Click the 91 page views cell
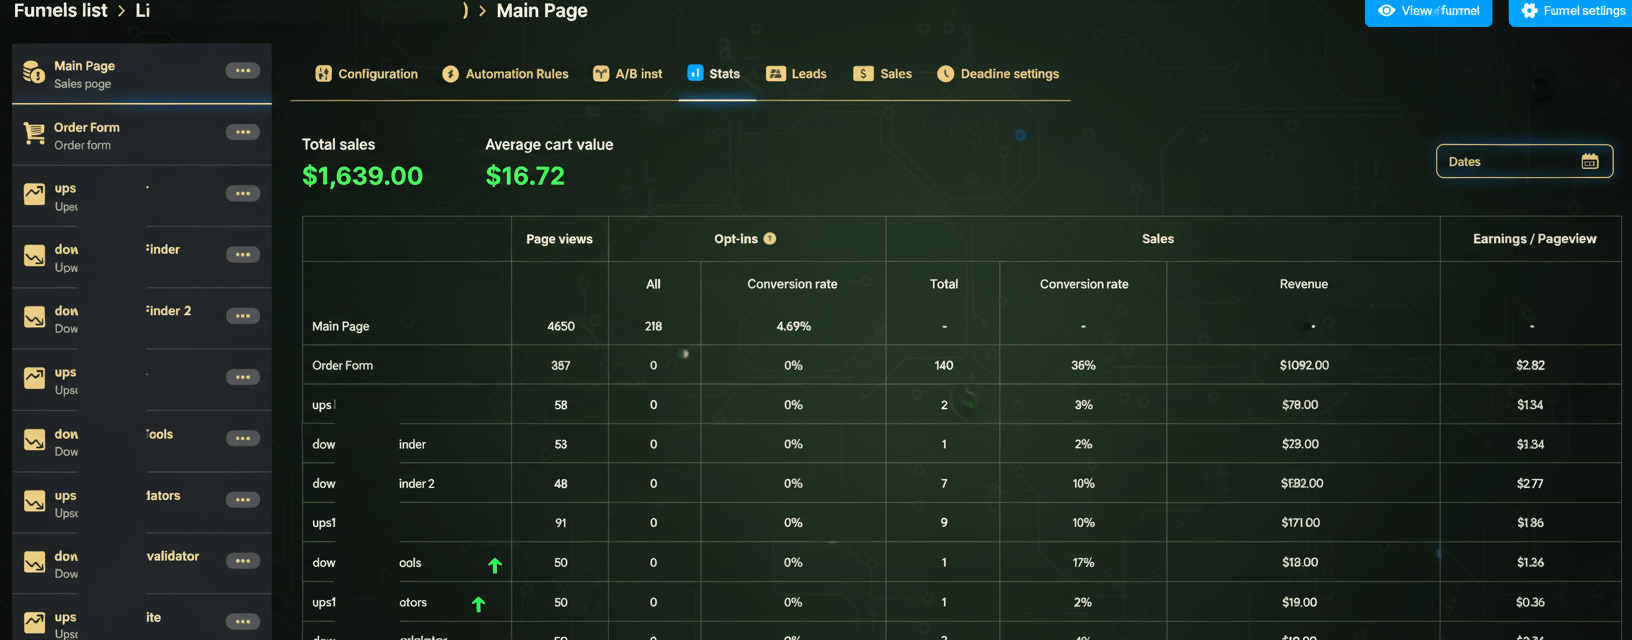This screenshot has width=1632, height=640. tap(560, 523)
